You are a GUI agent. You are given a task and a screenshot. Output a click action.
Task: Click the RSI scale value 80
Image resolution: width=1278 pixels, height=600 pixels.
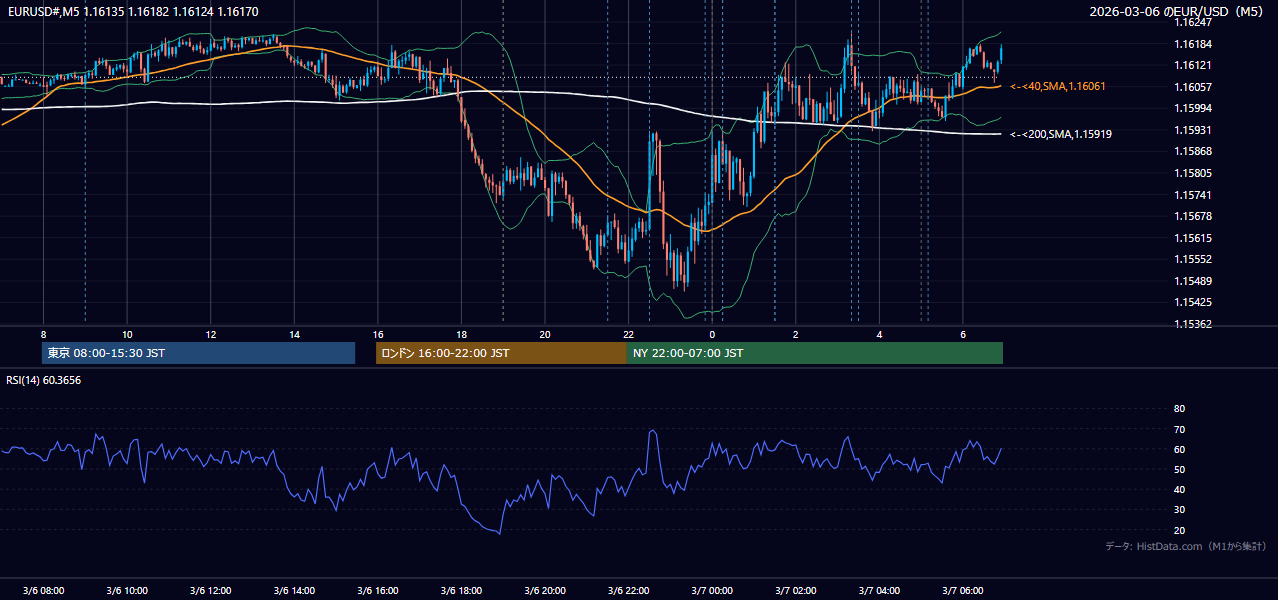pos(1179,409)
